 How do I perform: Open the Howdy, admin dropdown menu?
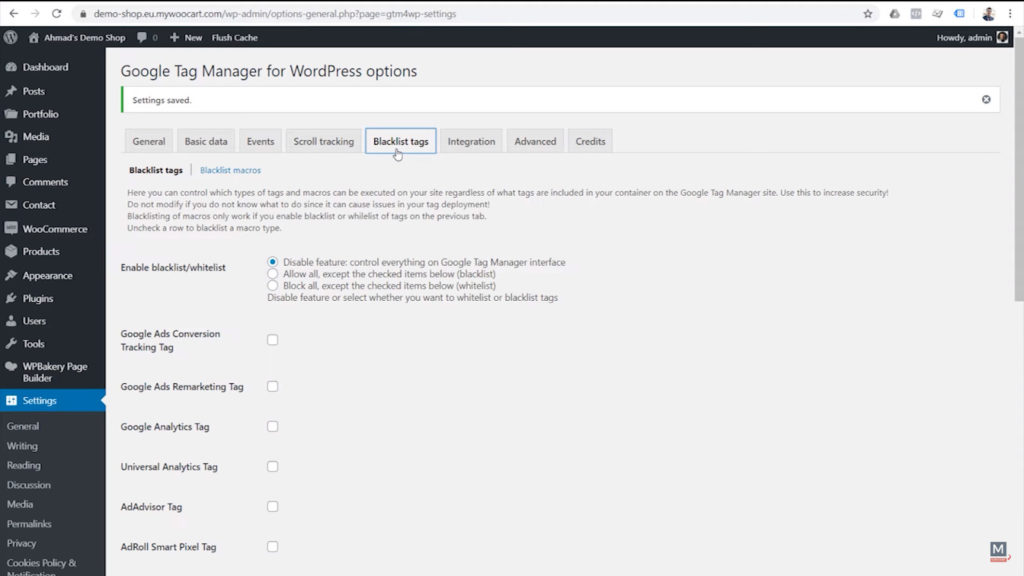pos(963,37)
